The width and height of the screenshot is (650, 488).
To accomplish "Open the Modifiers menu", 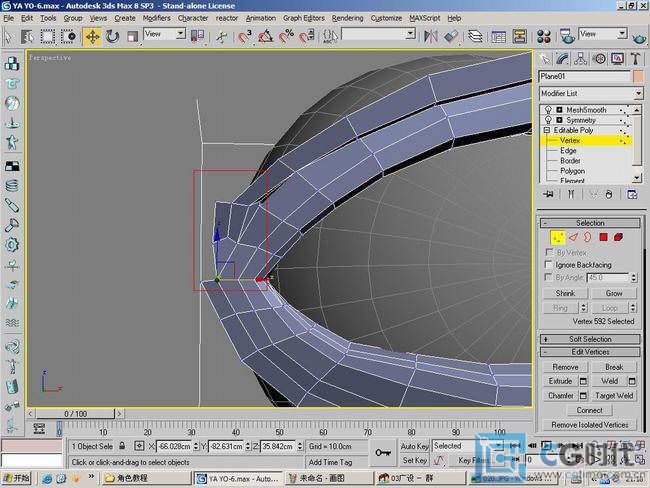I will point(156,18).
